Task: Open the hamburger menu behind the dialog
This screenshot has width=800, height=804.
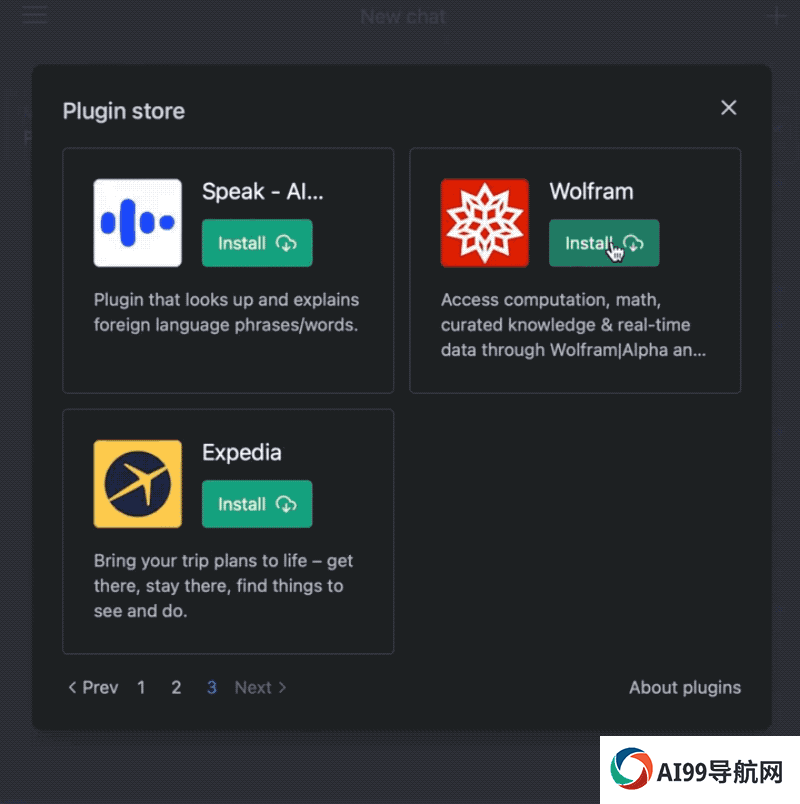Action: [x=34, y=15]
